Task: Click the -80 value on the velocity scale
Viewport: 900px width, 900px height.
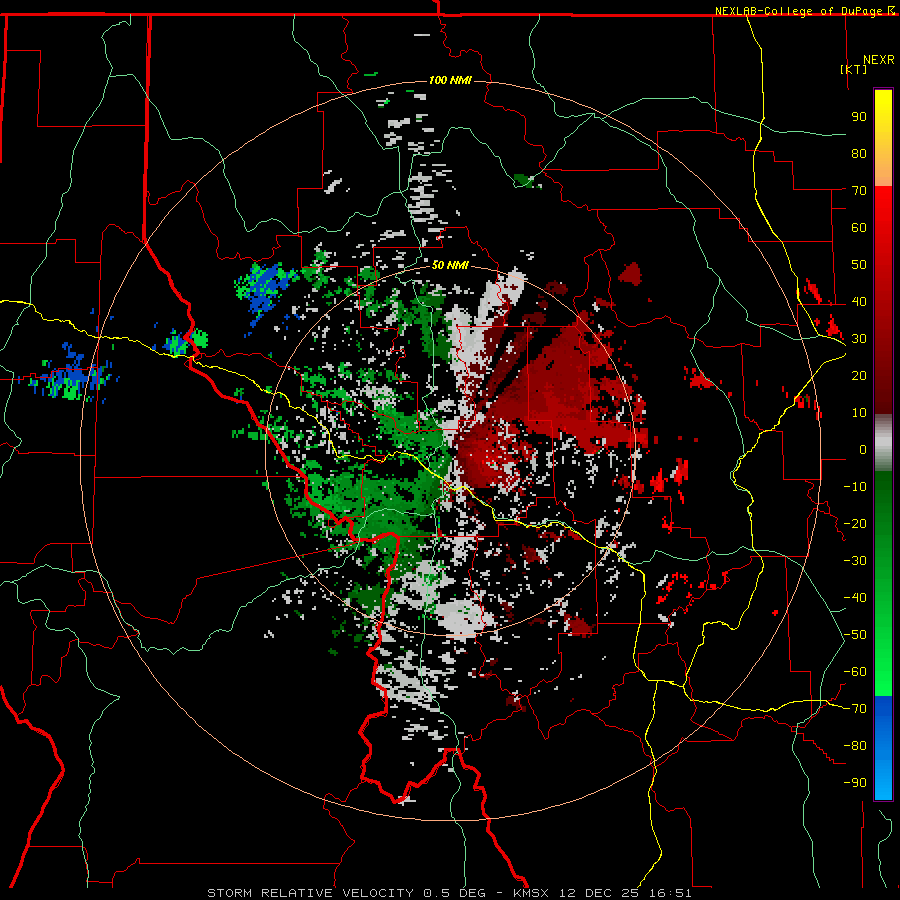Action: [x=855, y=746]
